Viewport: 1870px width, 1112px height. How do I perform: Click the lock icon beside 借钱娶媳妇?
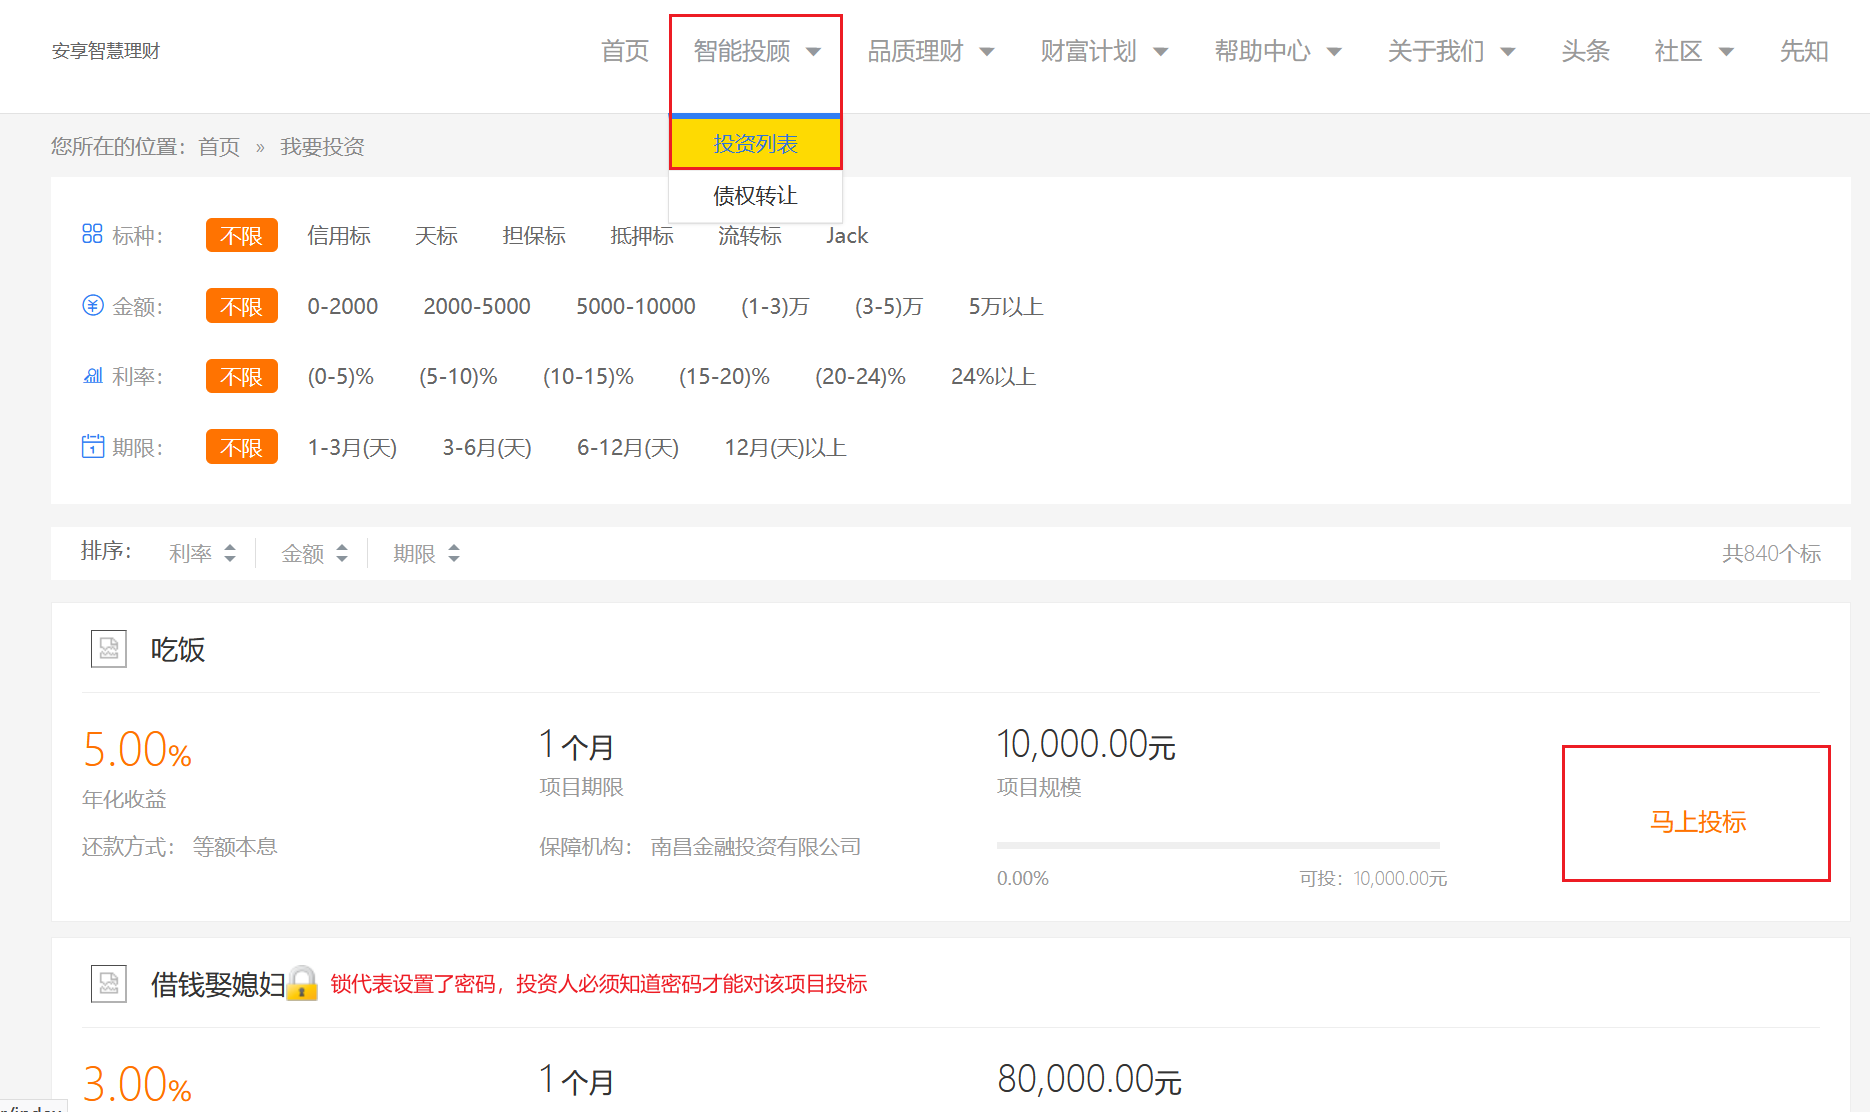[302, 984]
